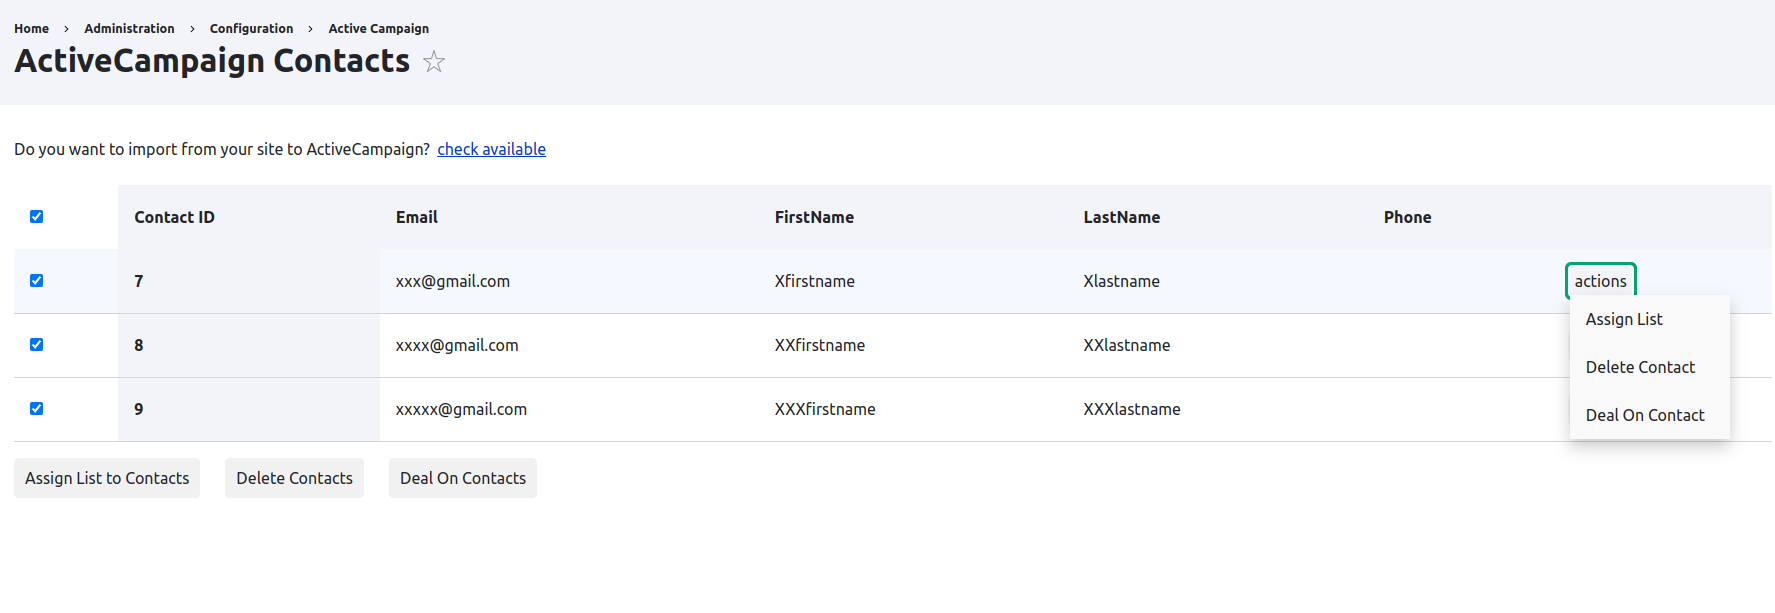Go to Home breadcrumb

(31, 29)
